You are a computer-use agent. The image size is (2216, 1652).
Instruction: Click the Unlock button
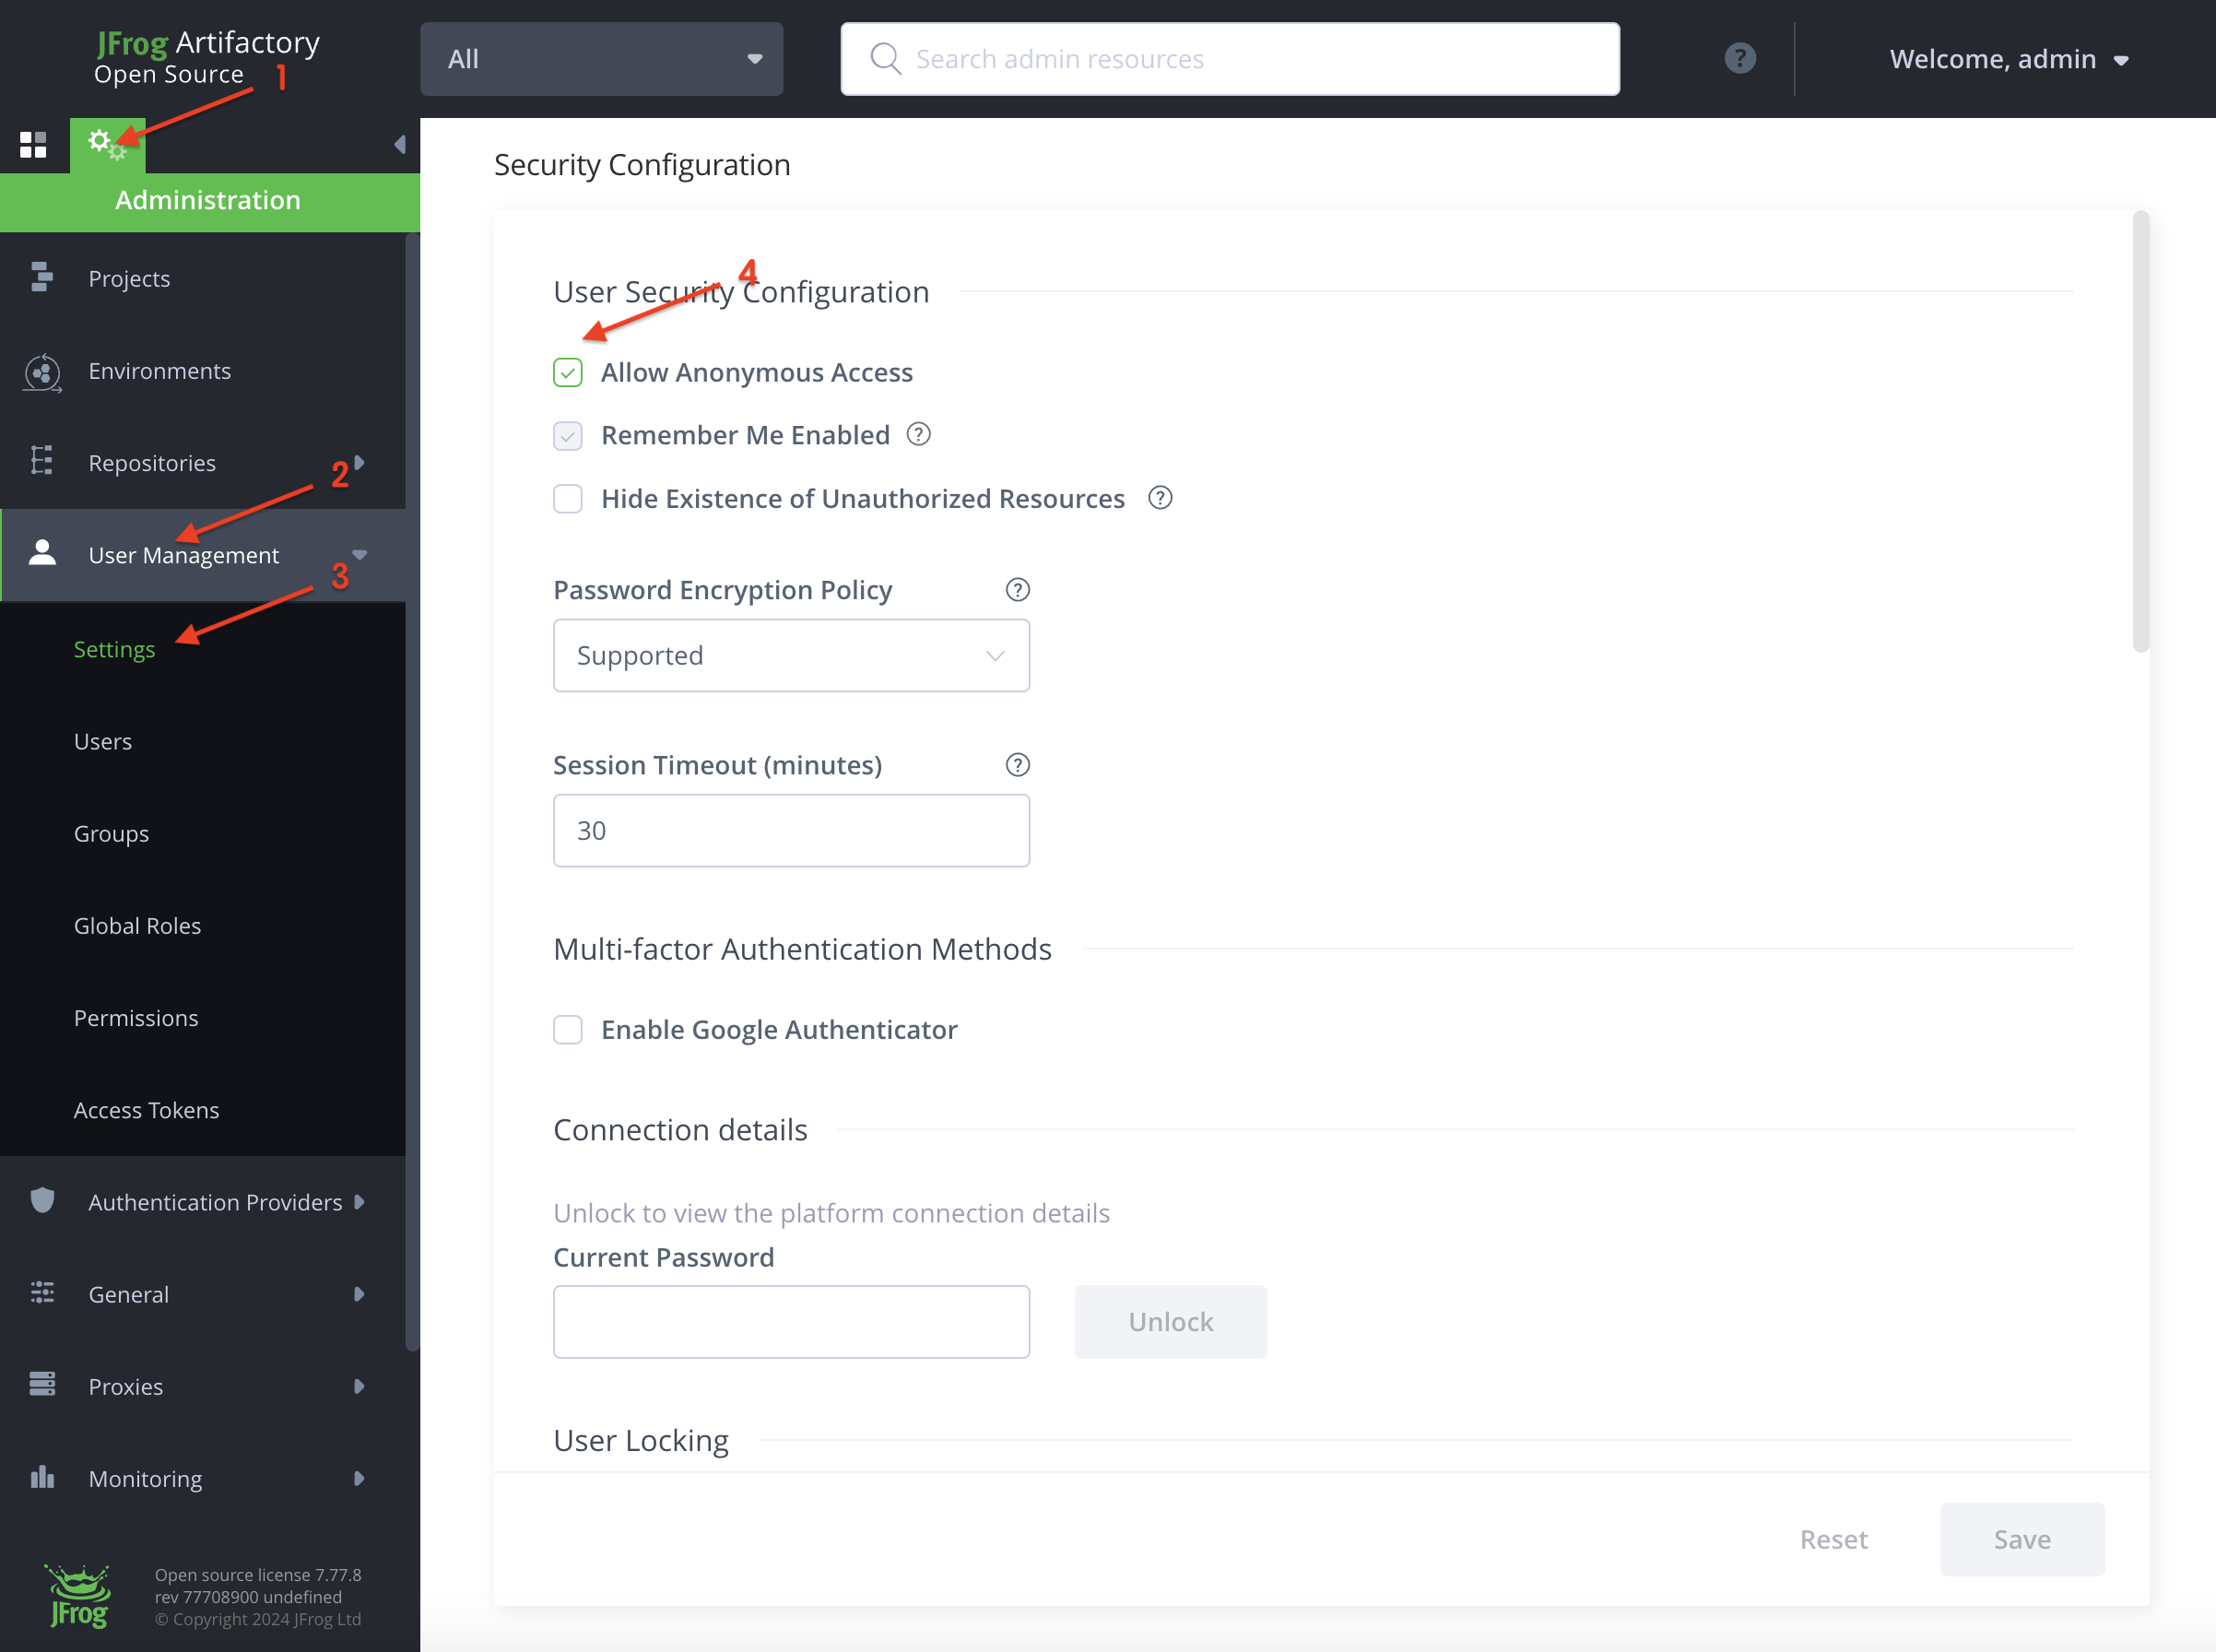(1170, 1321)
